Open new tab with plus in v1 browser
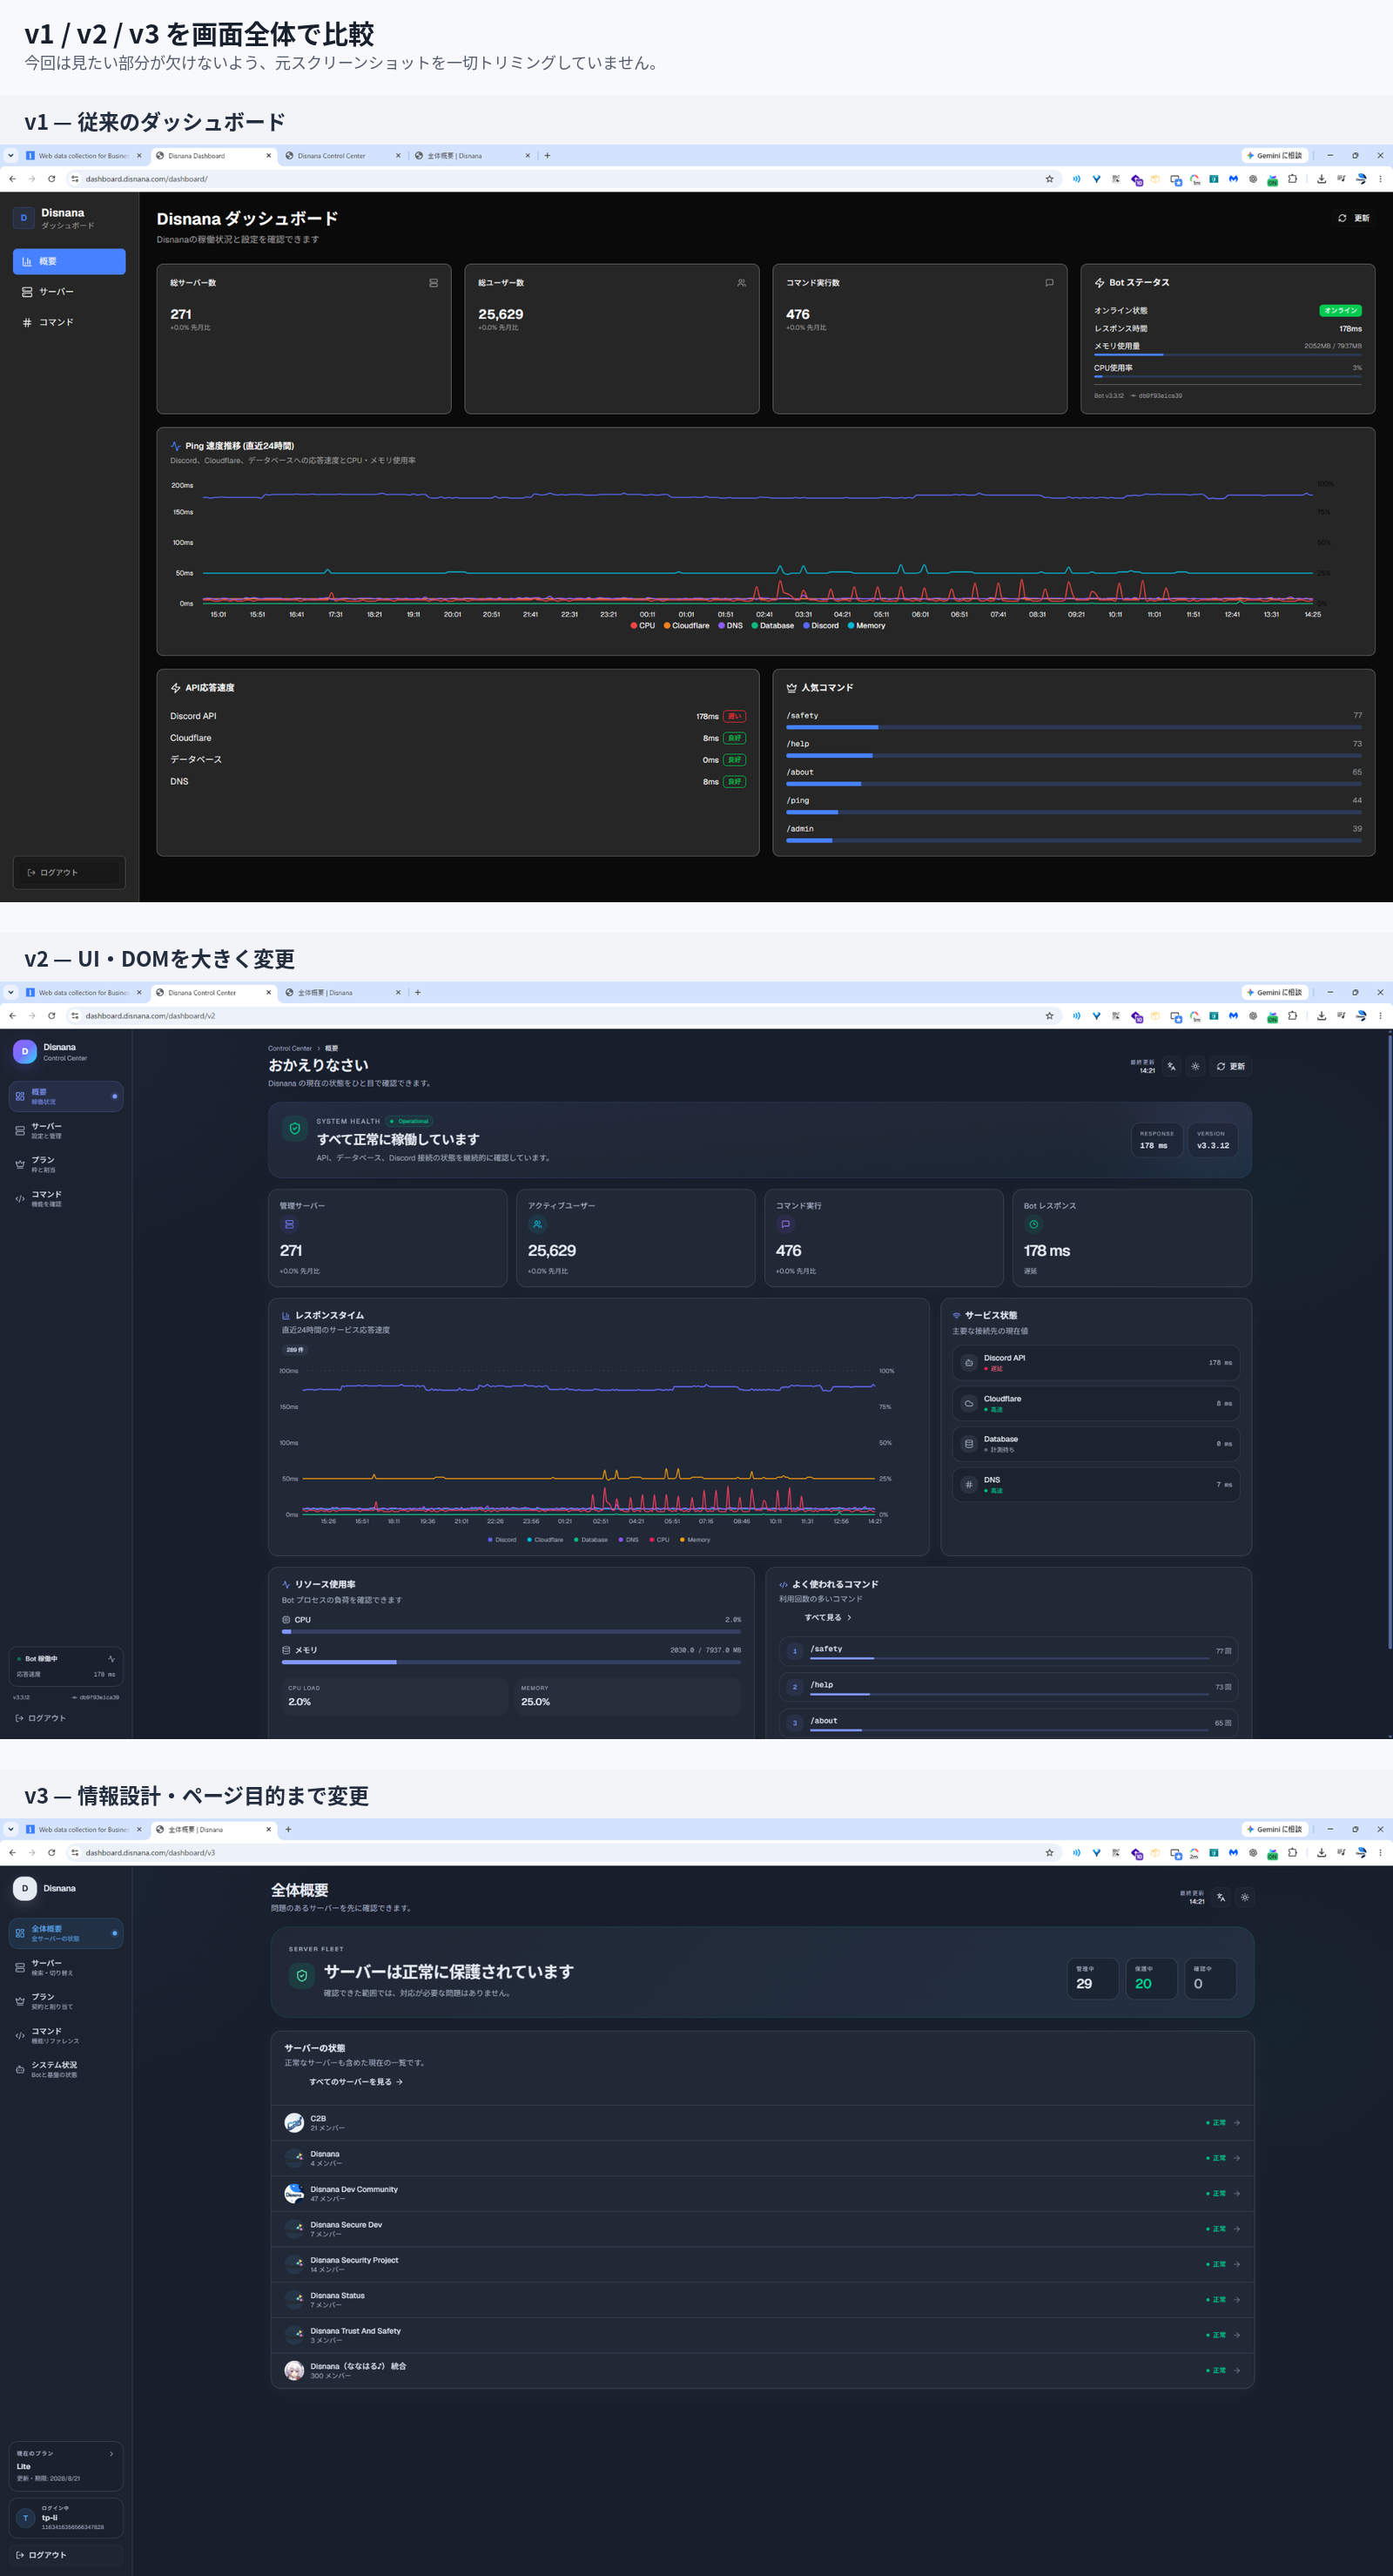Viewport: 1393px width, 2576px height. pos(547,156)
